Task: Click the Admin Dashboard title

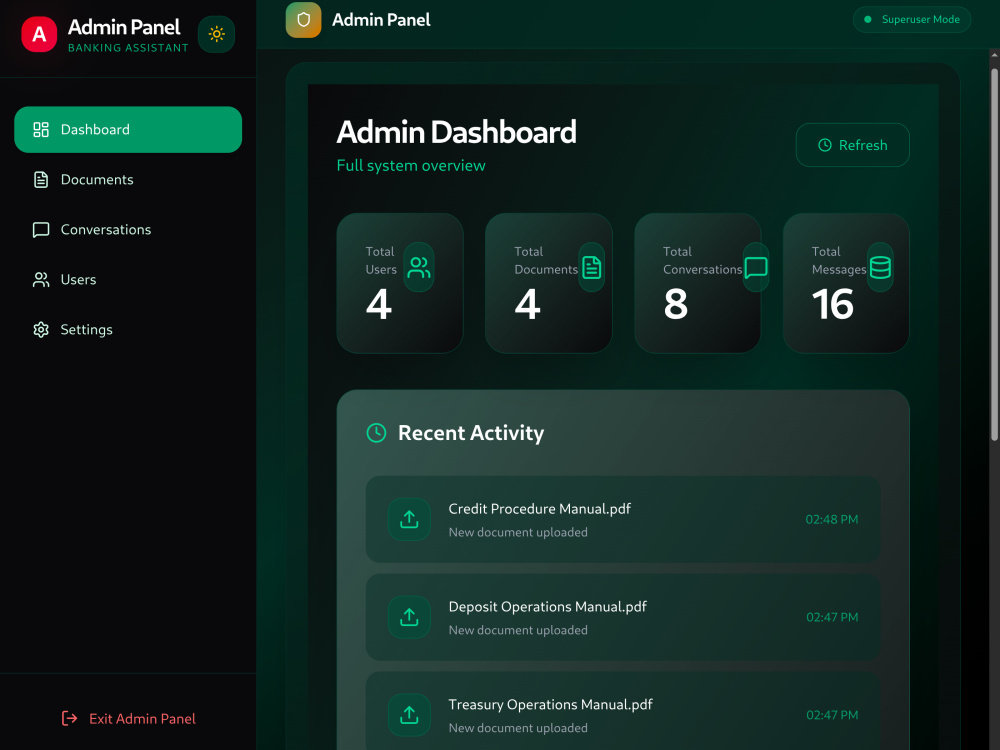Action: click(x=456, y=132)
